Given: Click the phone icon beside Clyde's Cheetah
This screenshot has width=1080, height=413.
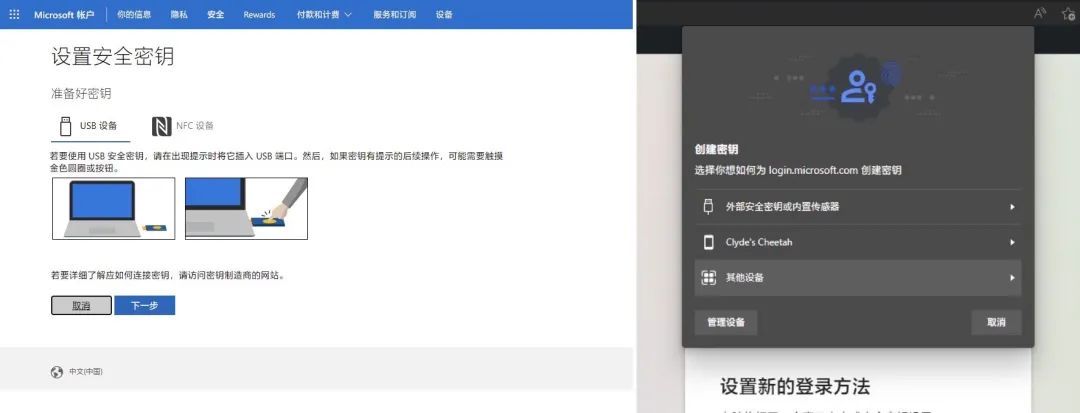Looking at the screenshot, I should (708, 242).
